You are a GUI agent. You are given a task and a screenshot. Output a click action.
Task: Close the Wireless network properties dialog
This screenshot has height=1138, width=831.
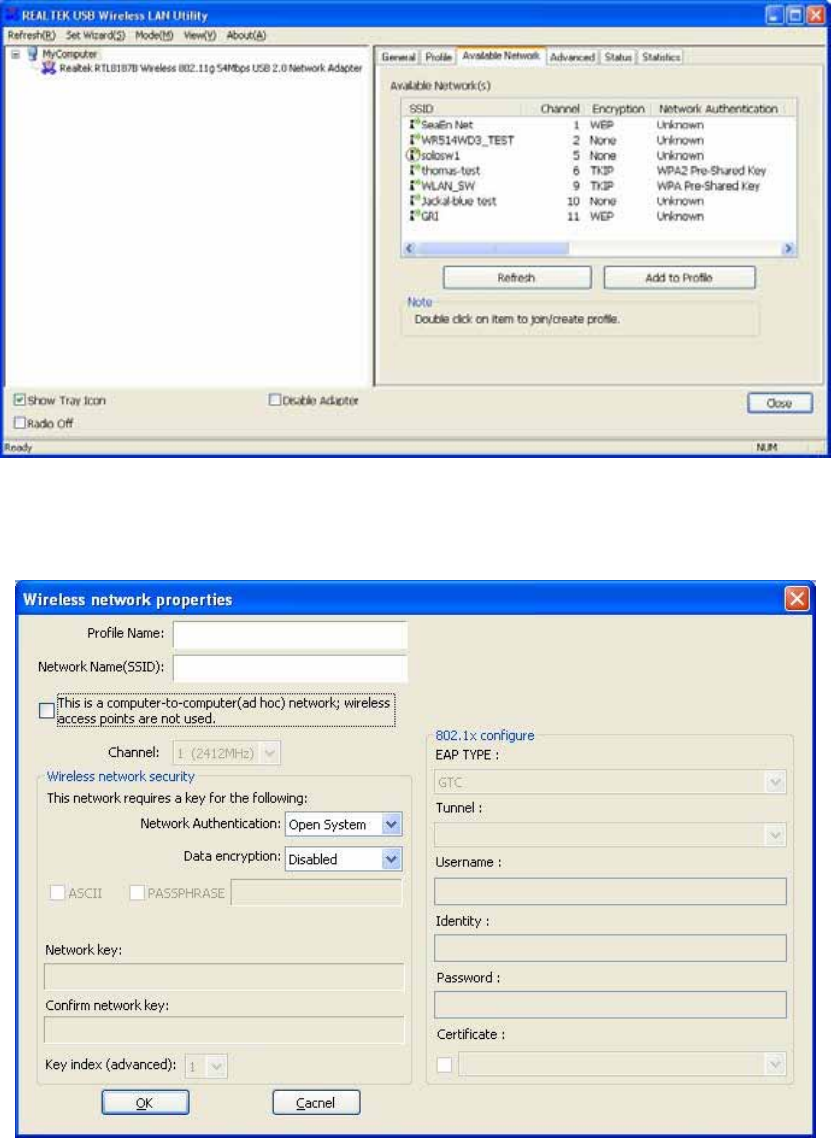coord(796,599)
